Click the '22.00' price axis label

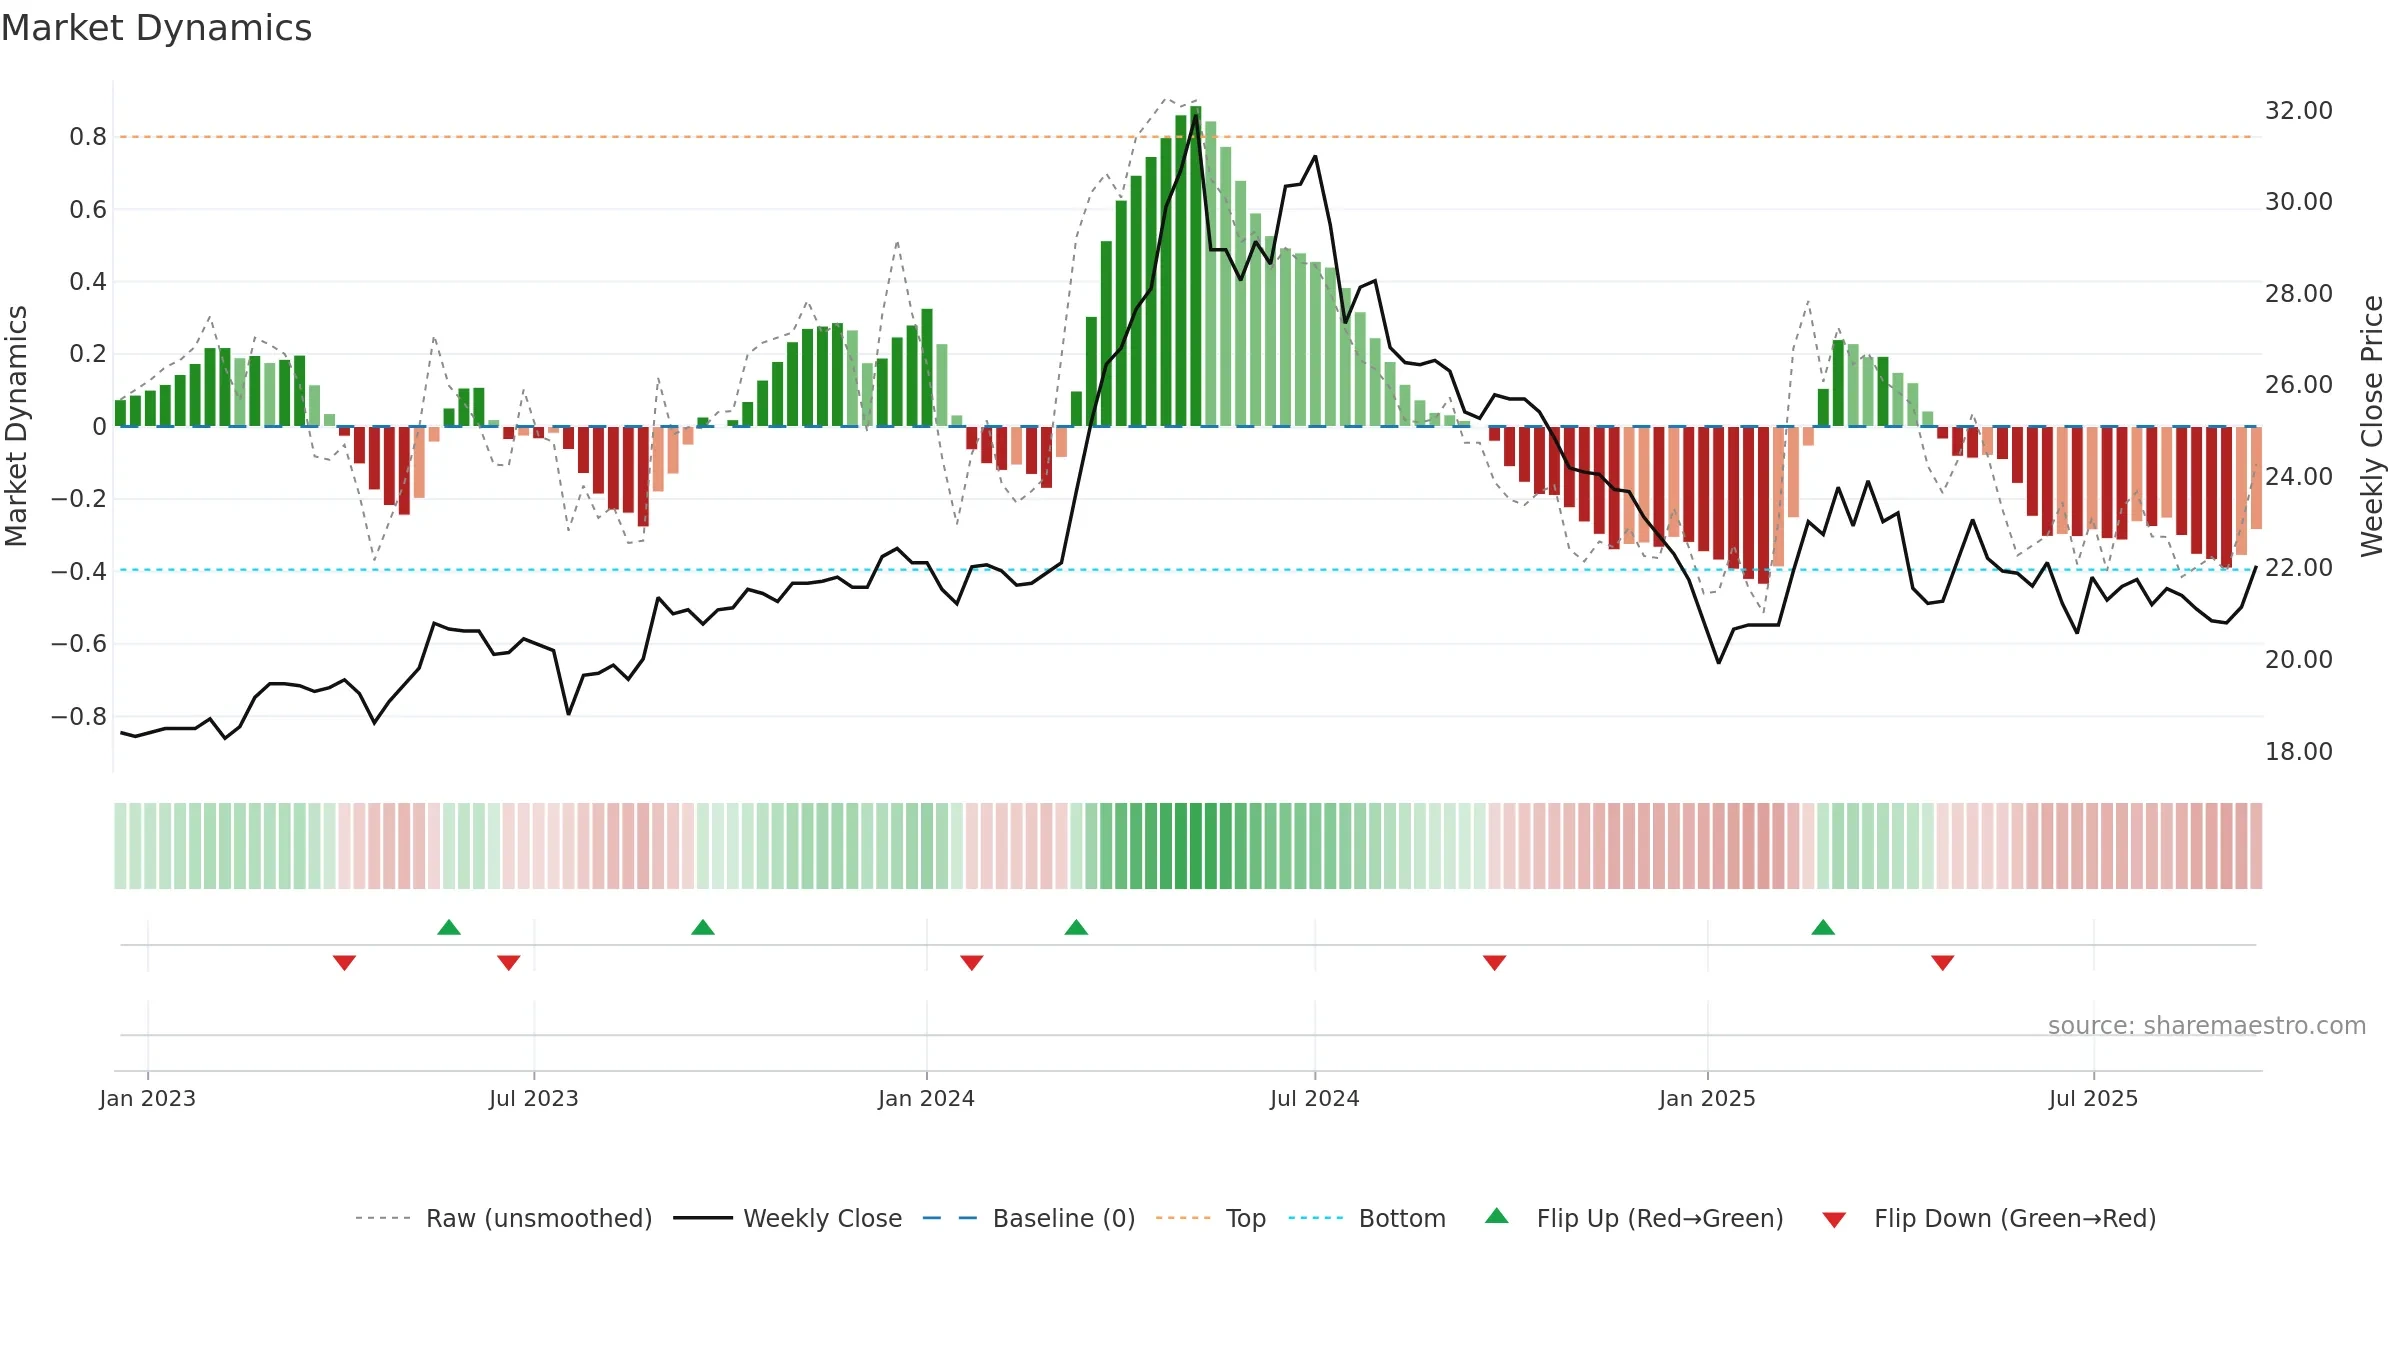coord(2299,567)
